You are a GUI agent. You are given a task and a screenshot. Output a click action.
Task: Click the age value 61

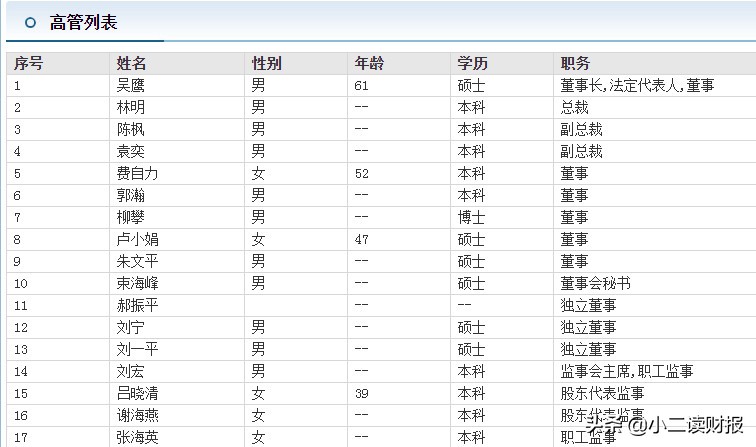[x=362, y=86]
